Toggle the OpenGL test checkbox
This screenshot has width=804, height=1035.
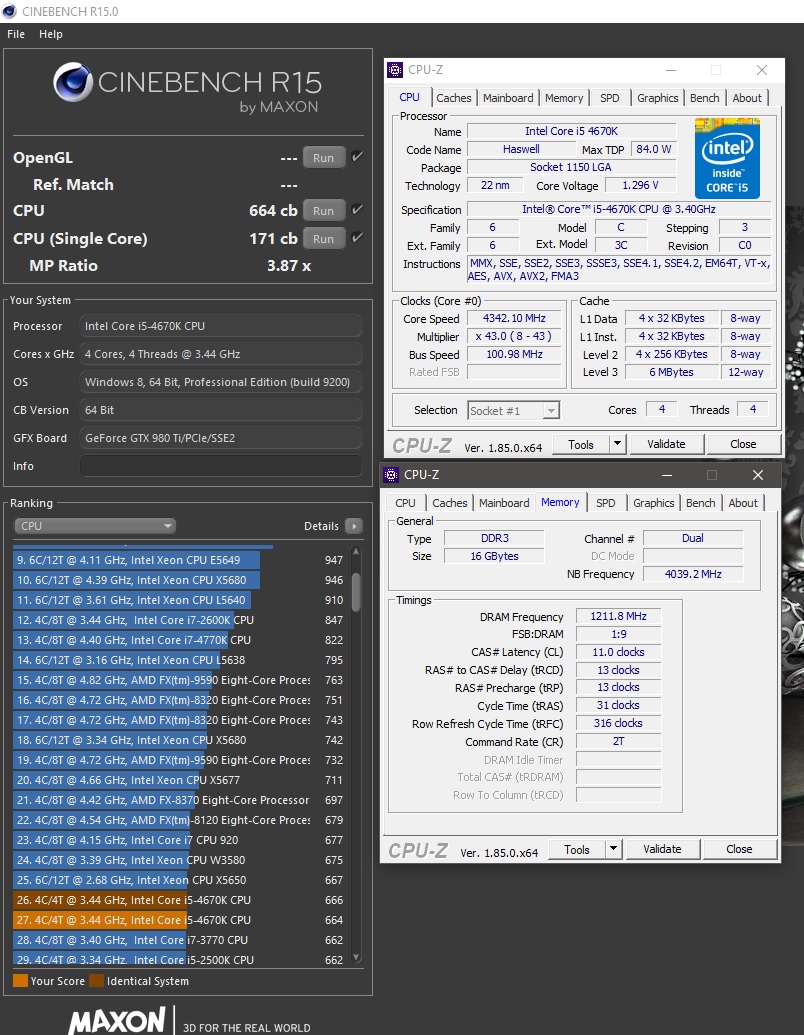357,157
